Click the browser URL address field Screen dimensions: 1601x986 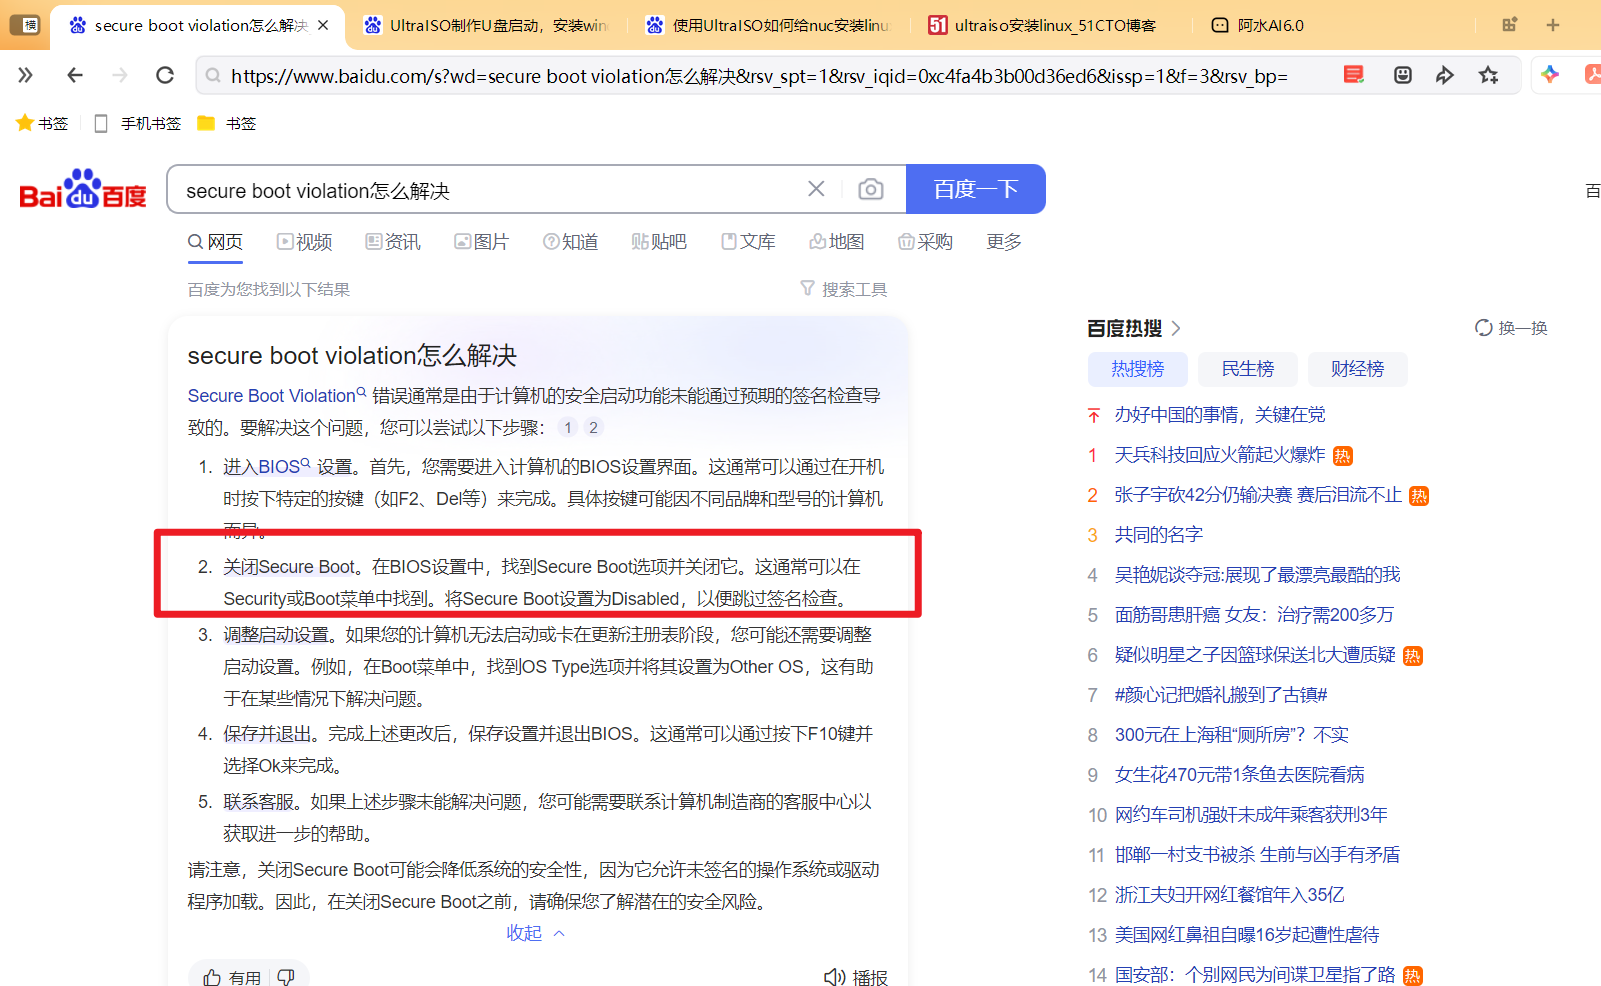click(760, 76)
